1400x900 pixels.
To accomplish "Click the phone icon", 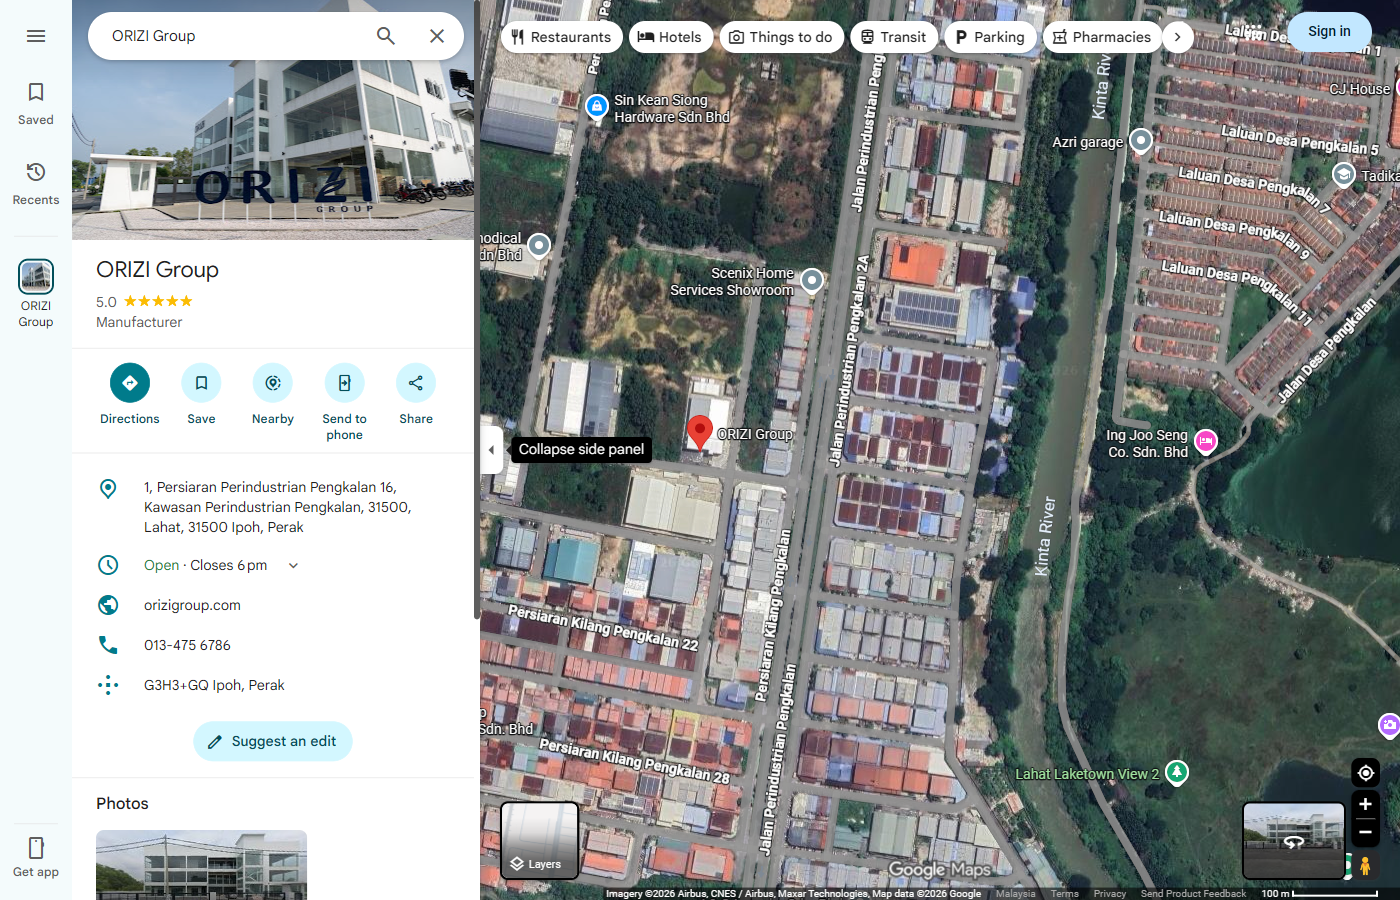I will pyautogui.click(x=108, y=645).
